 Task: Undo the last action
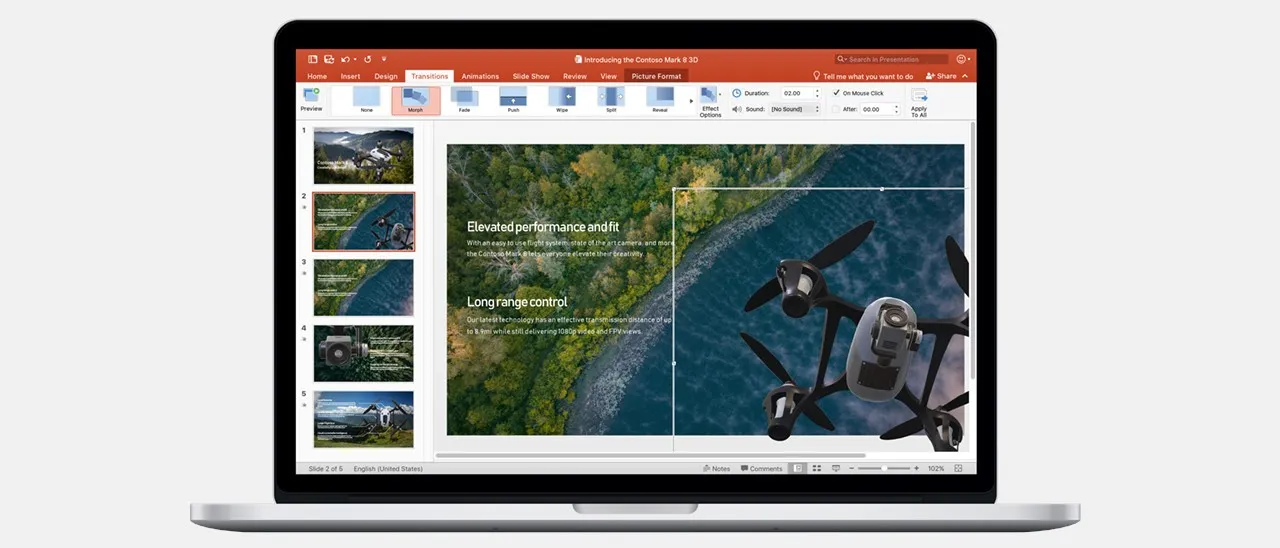(x=344, y=59)
